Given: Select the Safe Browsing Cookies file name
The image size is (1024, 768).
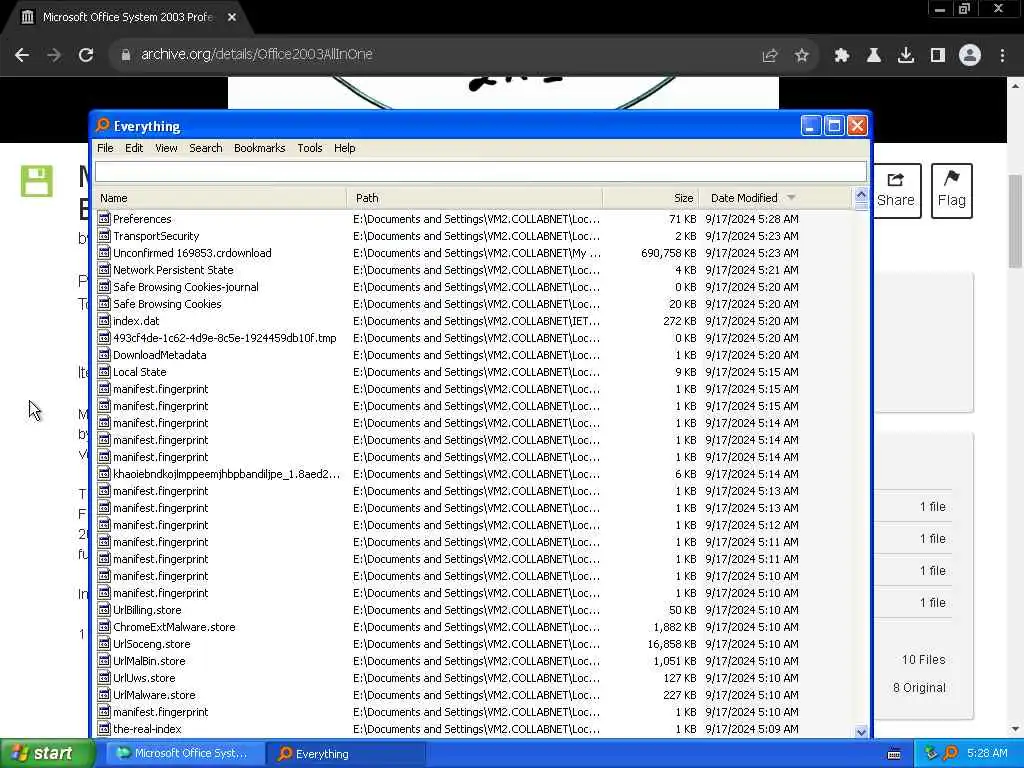Looking at the screenshot, I should [167, 304].
